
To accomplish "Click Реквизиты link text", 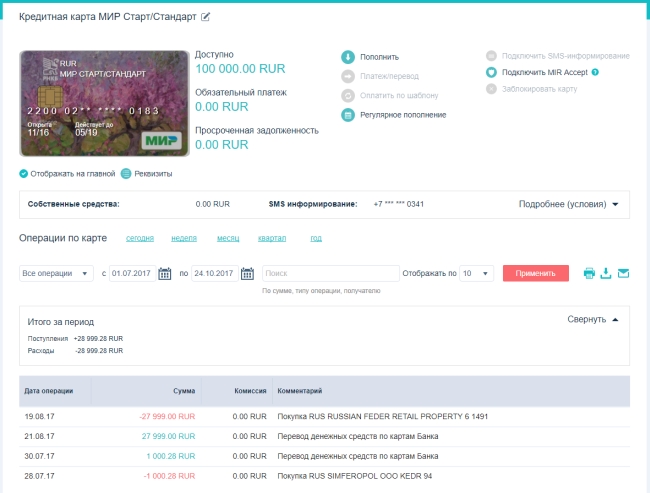I will point(153,174).
